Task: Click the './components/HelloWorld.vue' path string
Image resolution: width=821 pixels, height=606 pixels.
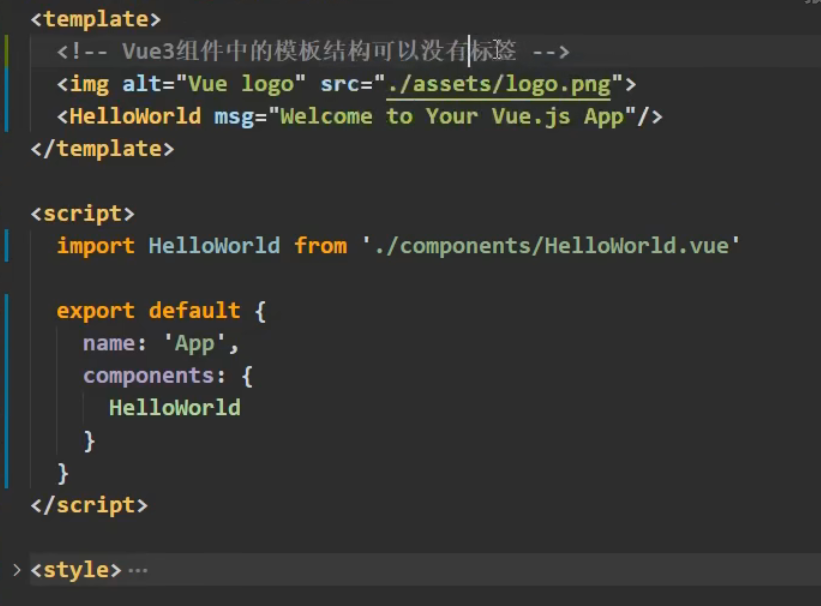Action: (x=551, y=246)
